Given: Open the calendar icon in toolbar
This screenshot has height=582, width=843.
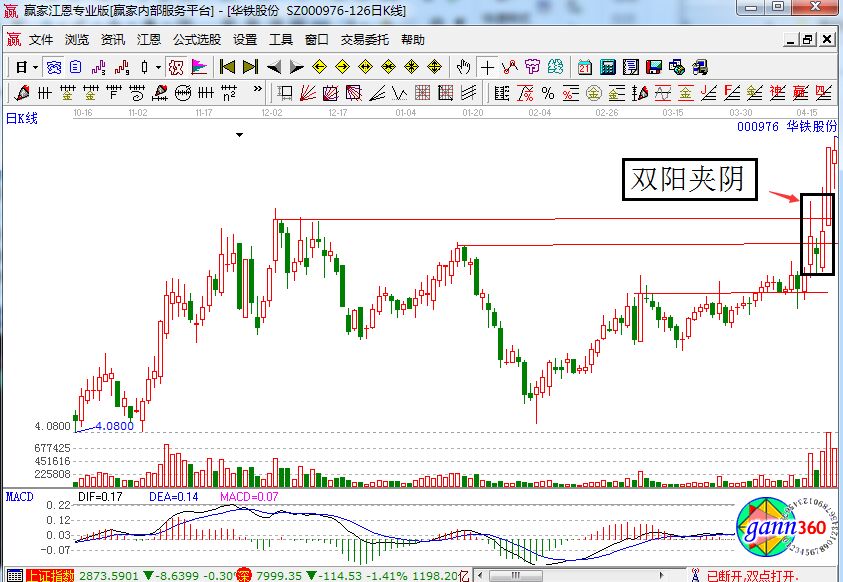Looking at the screenshot, I should point(585,67).
